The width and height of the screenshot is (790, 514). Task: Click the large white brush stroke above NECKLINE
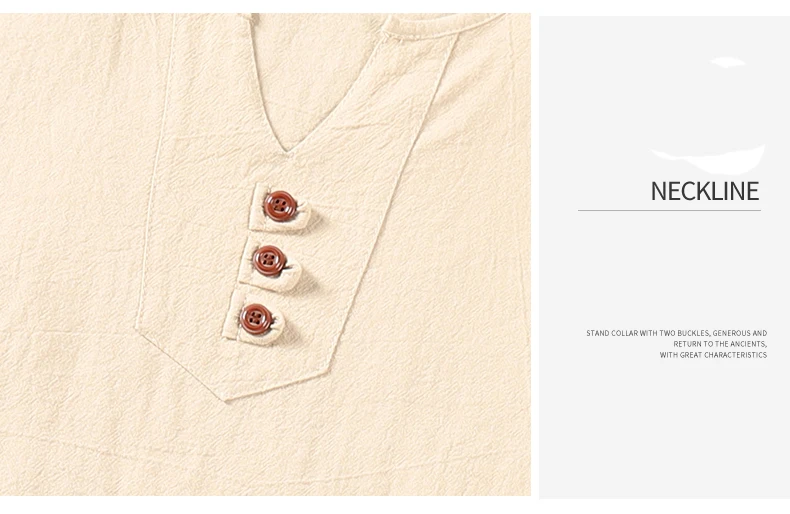point(709,158)
